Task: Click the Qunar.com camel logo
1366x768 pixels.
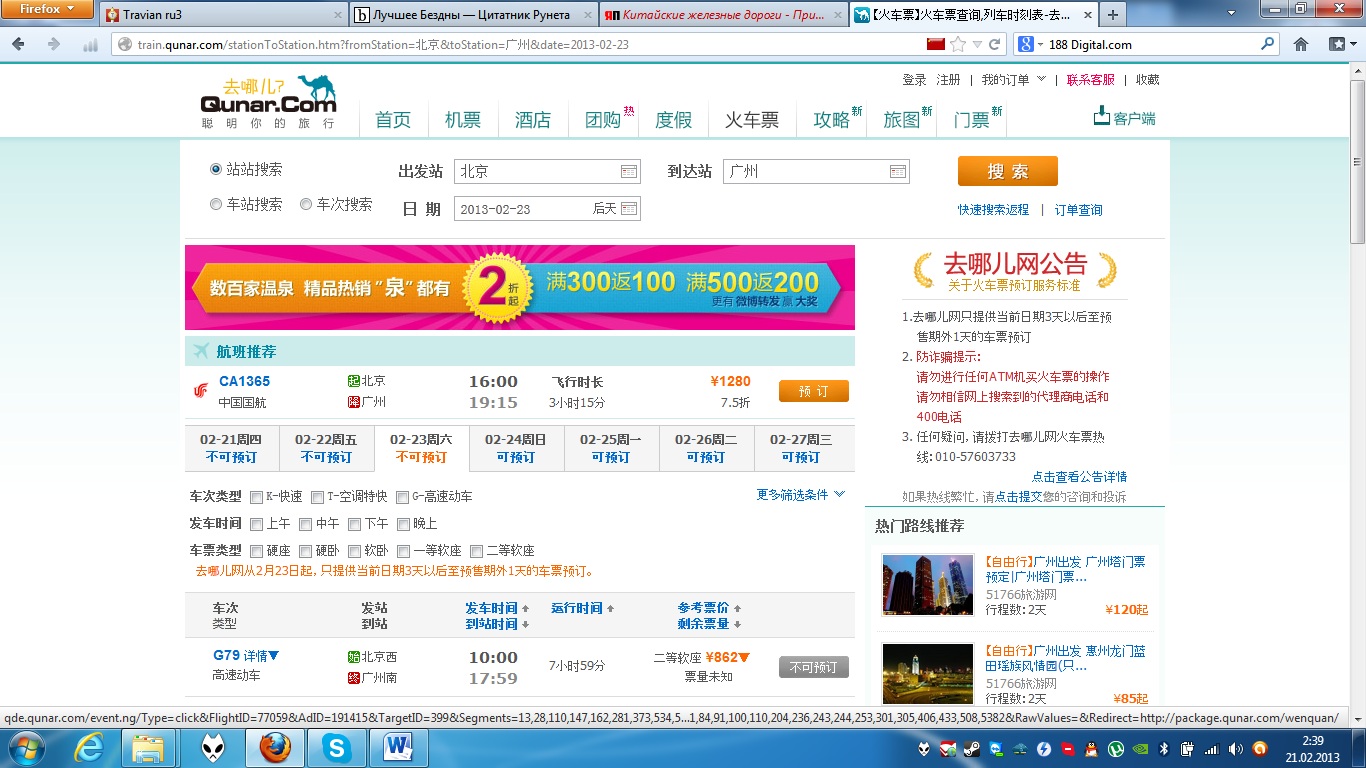Action: [x=268, y=103]
